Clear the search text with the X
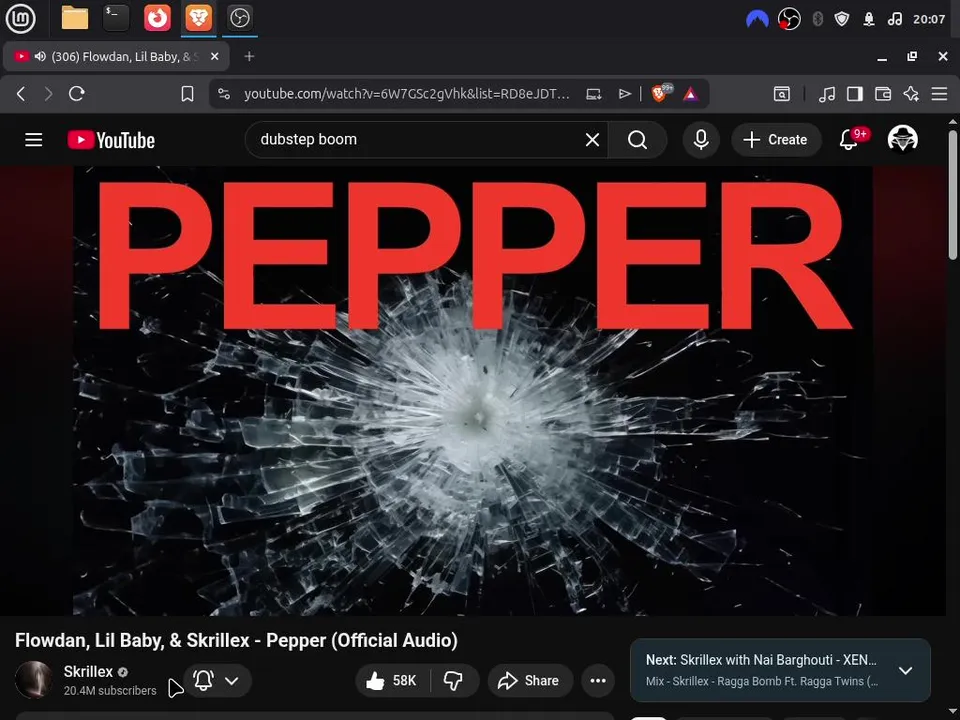960x720 pixels. click(592, 140)
